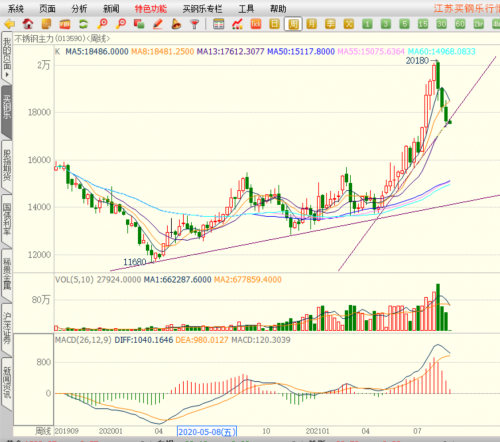
Task: Switch to the 股指期货 sidebar tab
Action: tap(7, 166)
